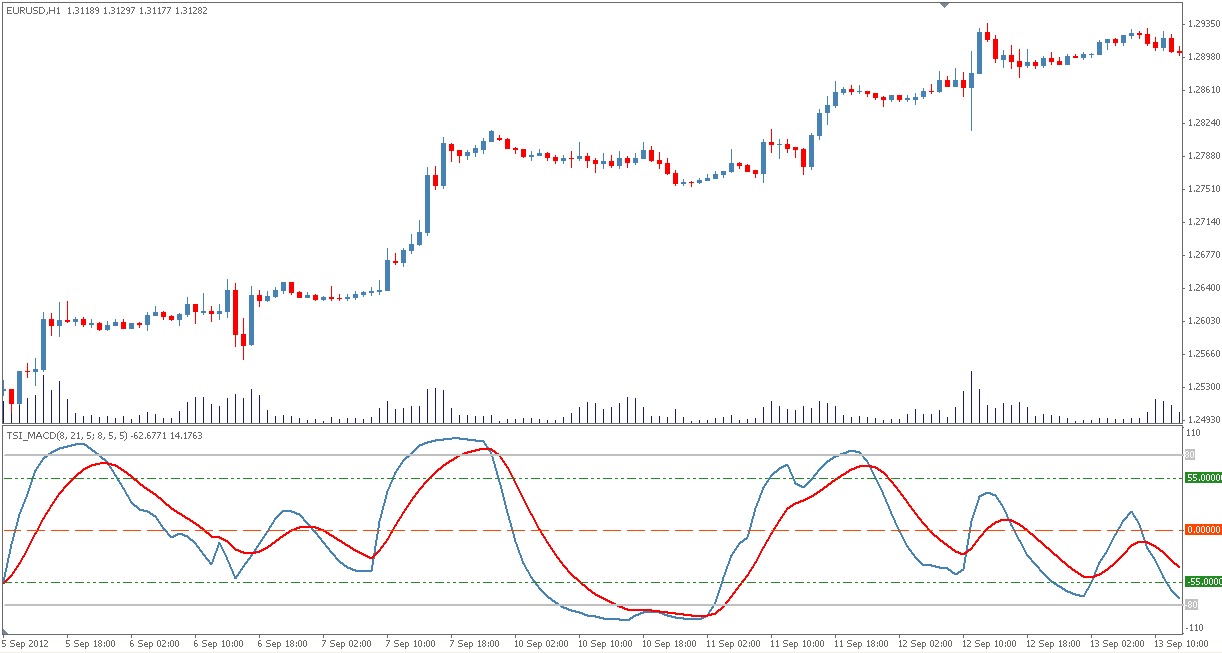This screenshot has width=1222, height=653.
Task: Select the 1.24930 price axis label
Action: 1204,419
